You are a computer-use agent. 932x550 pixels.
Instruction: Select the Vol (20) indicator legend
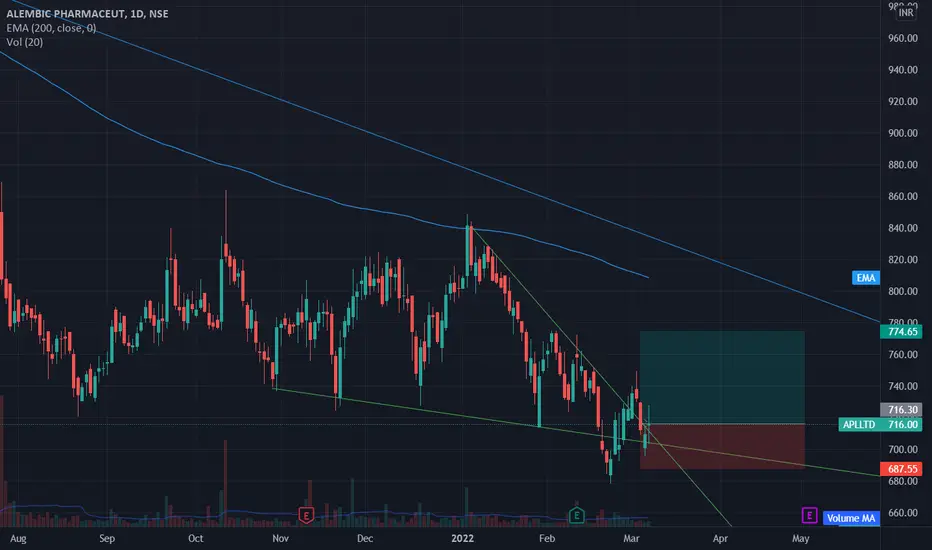tap(24, 42)
